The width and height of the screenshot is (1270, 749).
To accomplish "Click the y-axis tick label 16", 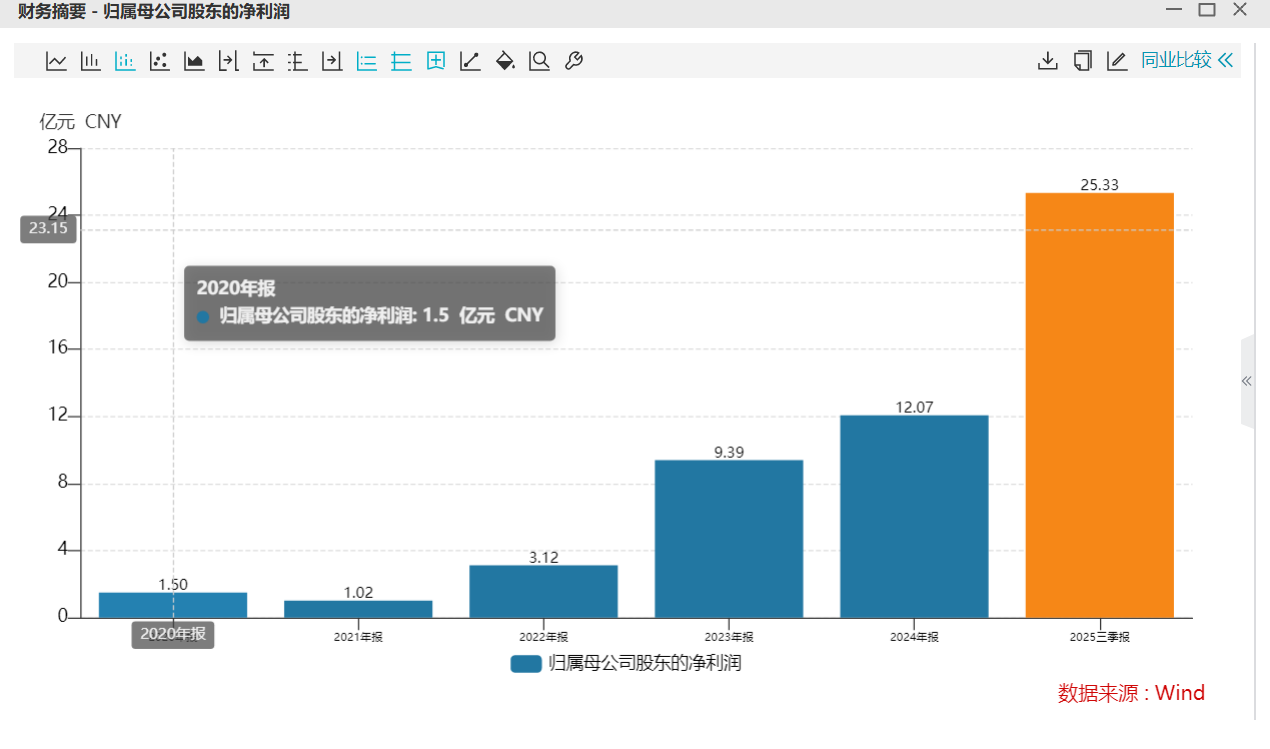I will (58, 348).
